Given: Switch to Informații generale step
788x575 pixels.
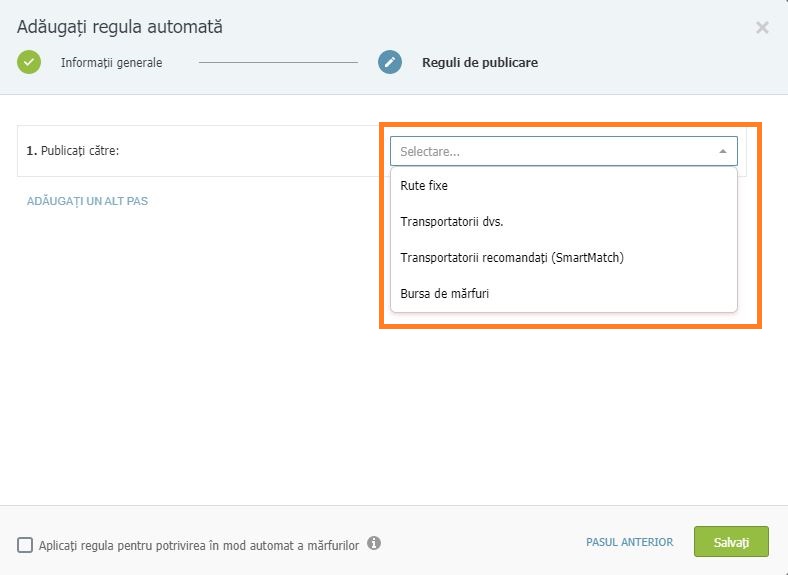Looking at the screenshot, I should tap(112, 63).
